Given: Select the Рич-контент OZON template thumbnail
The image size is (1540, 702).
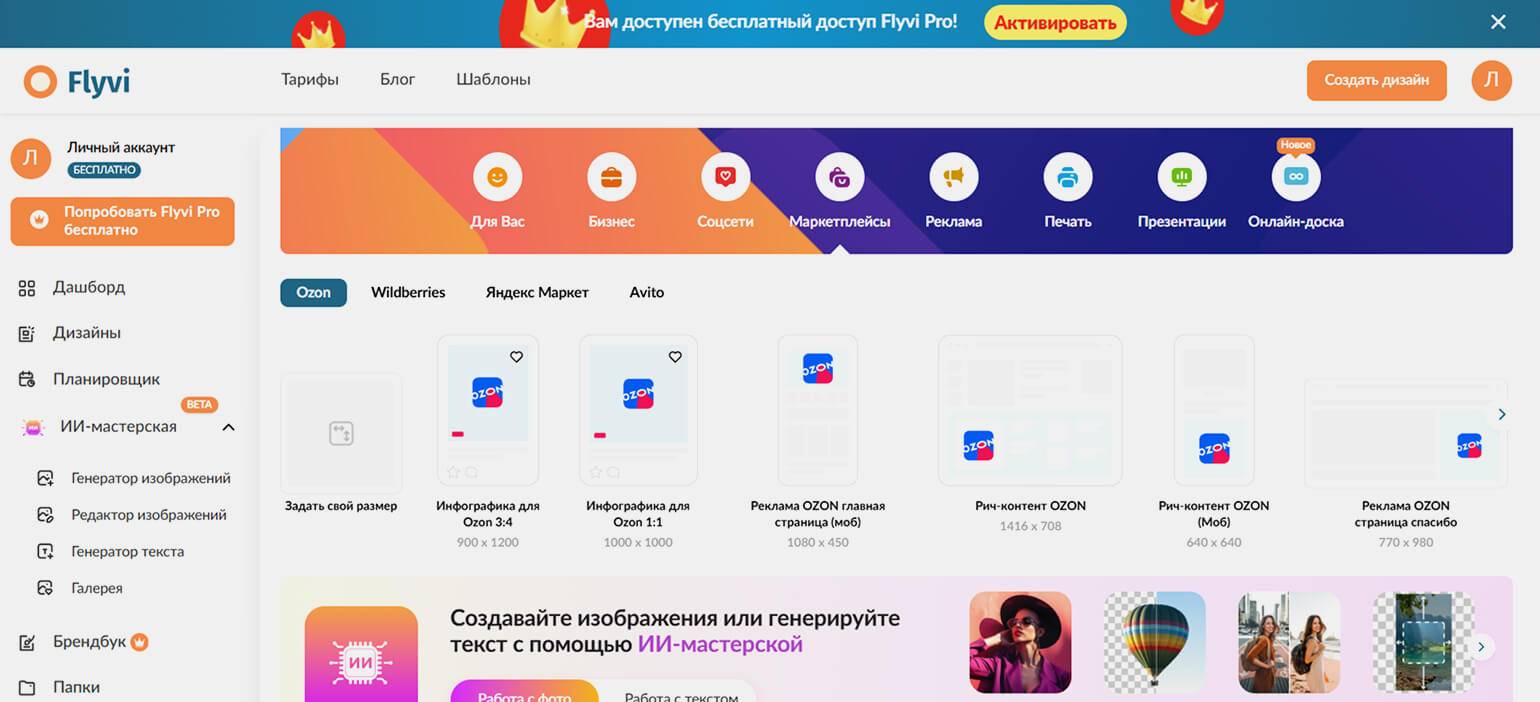Looking at the screenshot, I should (x=1030, y=411).
